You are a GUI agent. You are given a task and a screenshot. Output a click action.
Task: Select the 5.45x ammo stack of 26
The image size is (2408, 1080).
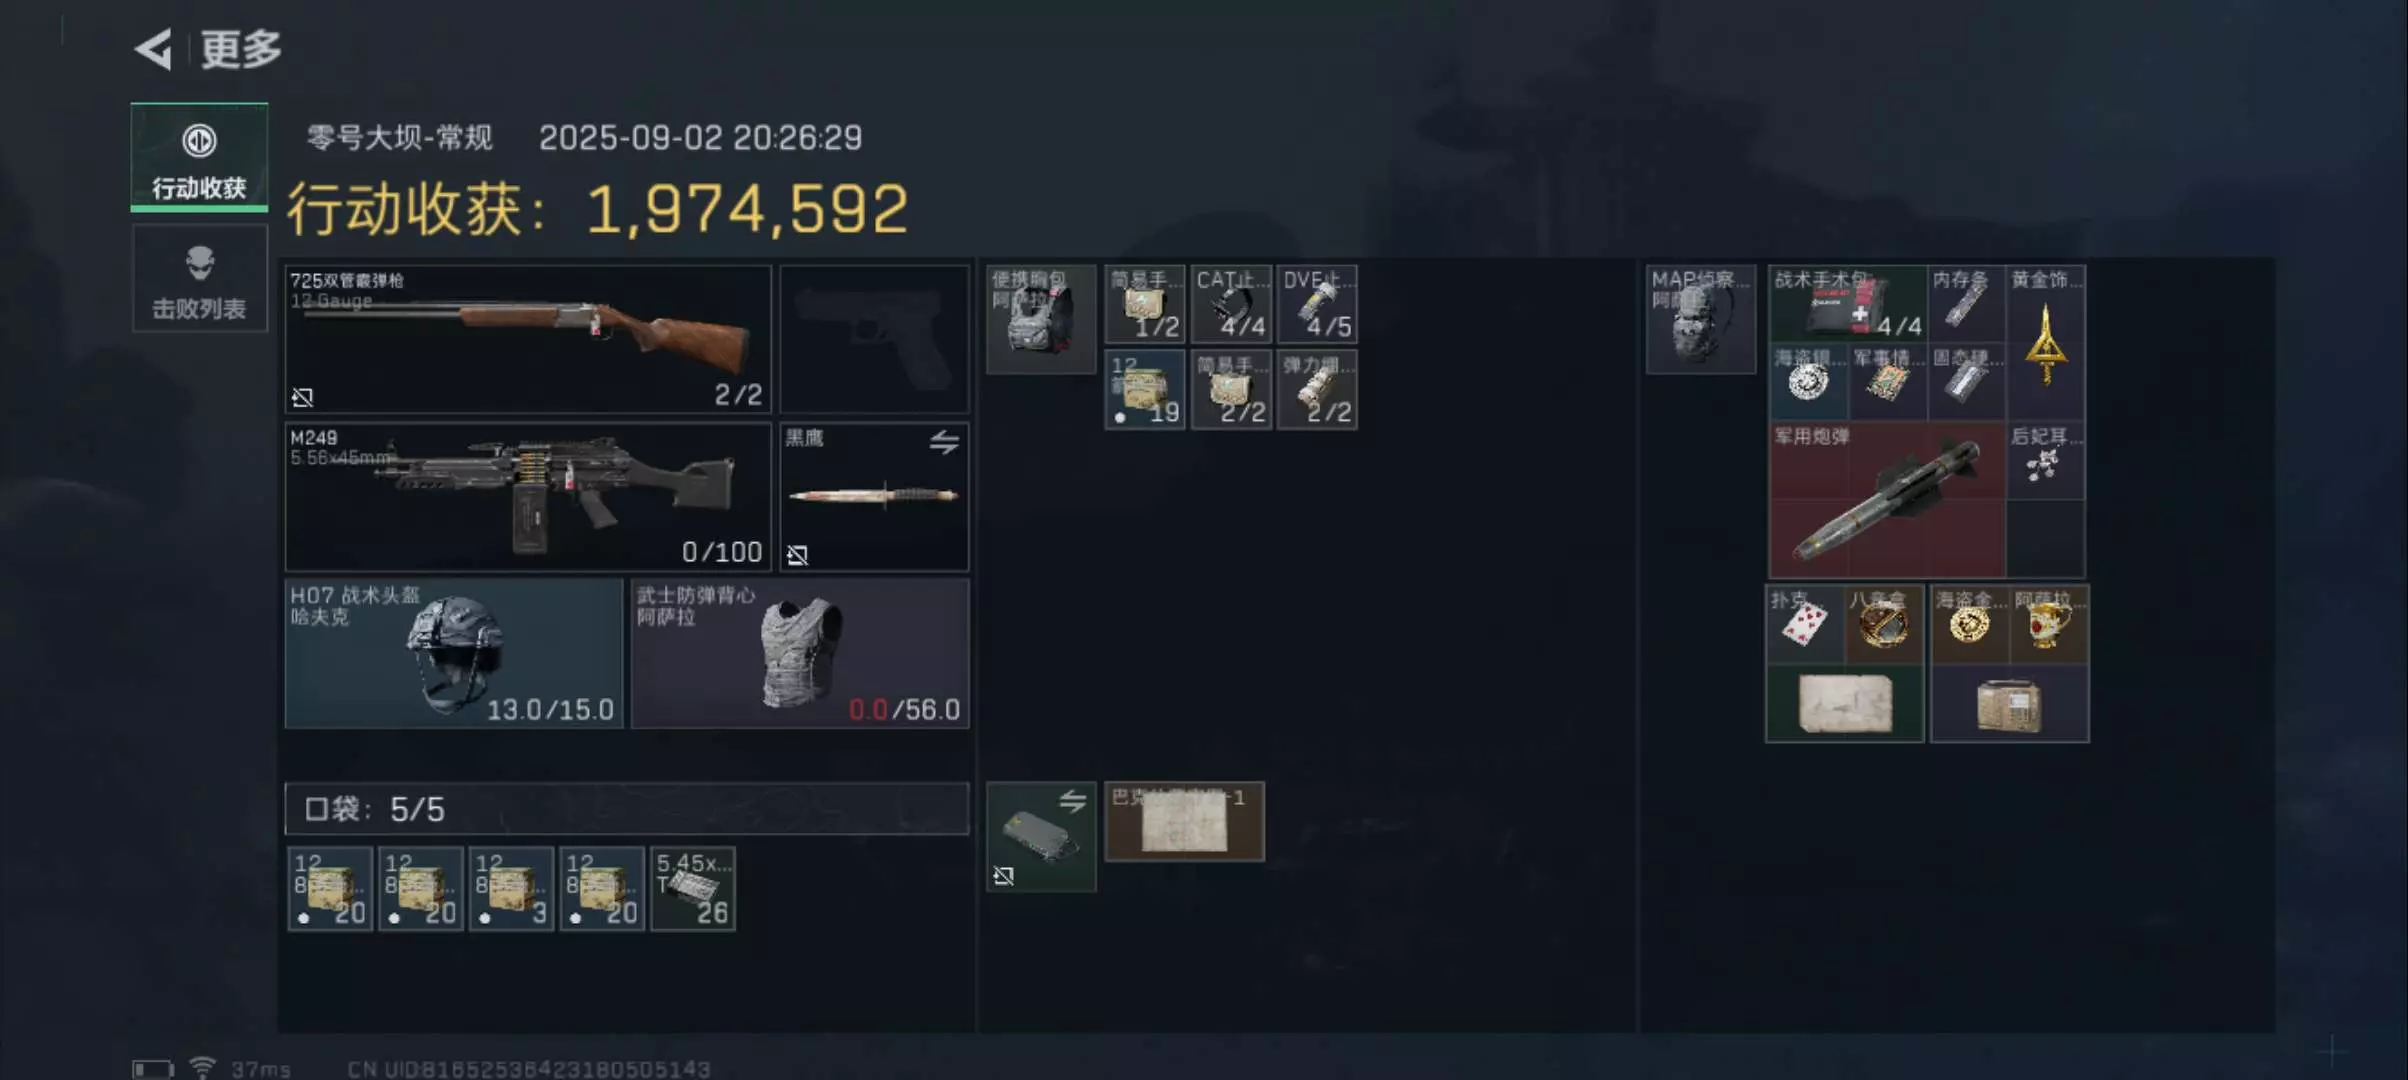(693, 889)
